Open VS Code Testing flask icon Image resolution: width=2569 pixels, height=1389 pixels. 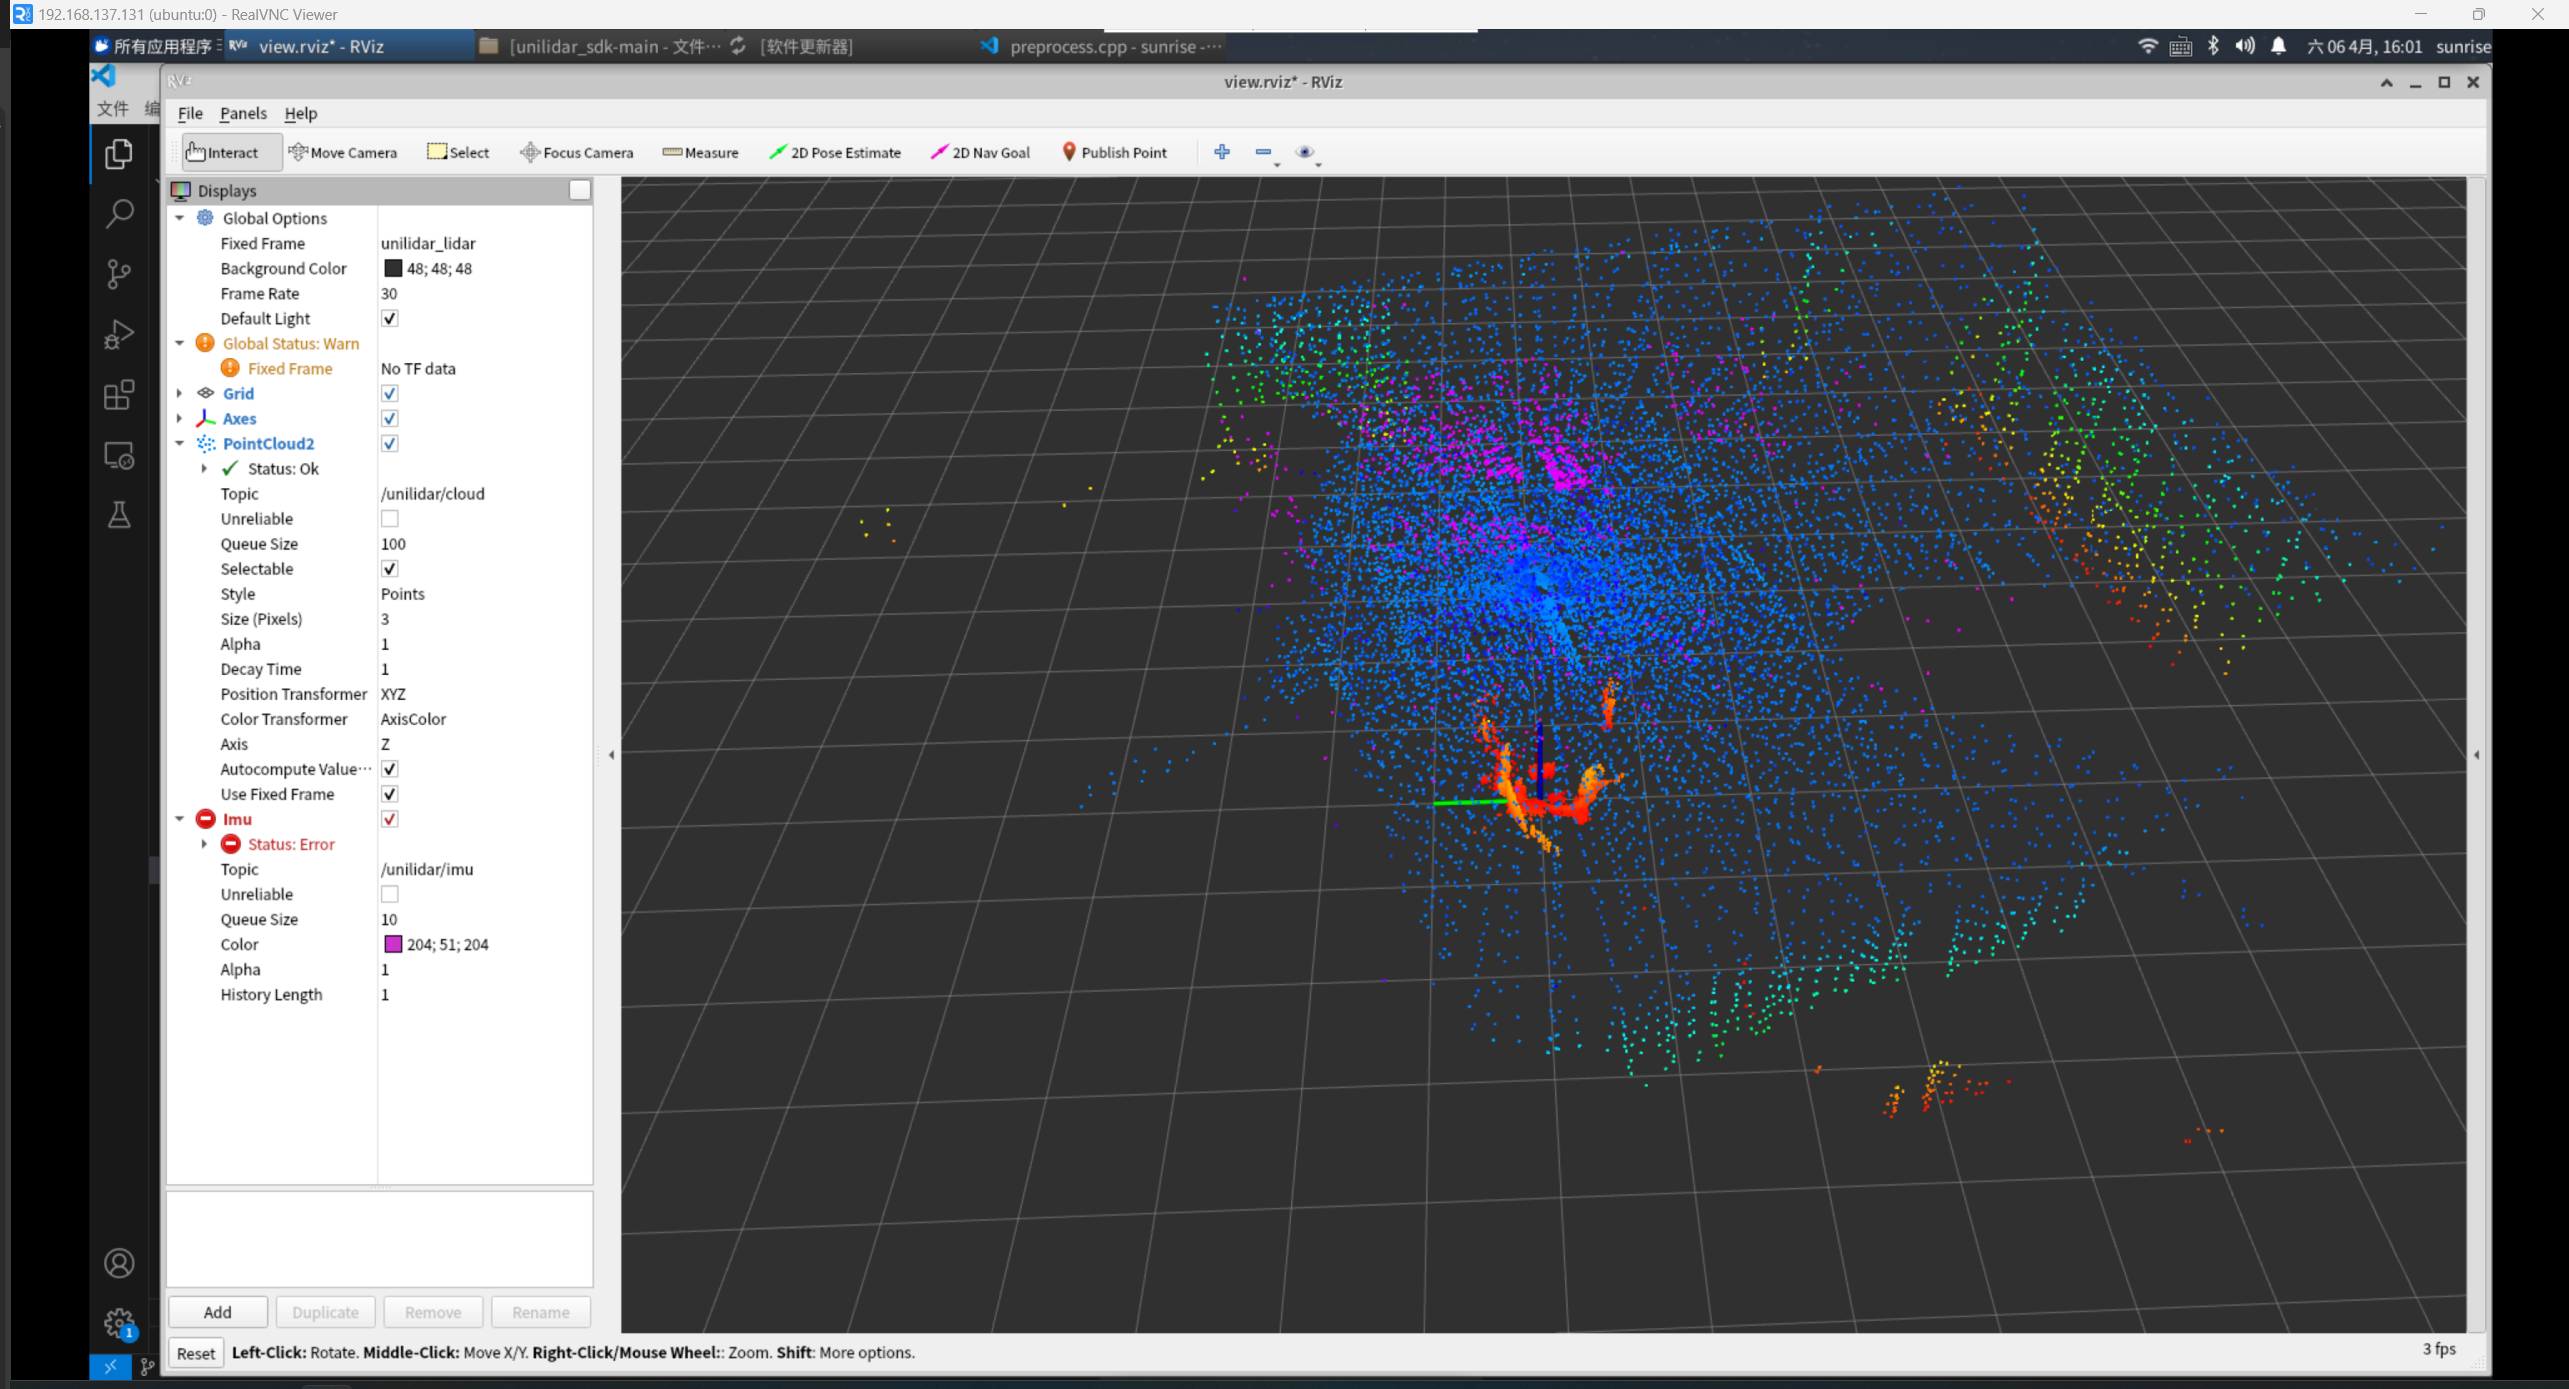pyautogui.click(x=119, y=515)
